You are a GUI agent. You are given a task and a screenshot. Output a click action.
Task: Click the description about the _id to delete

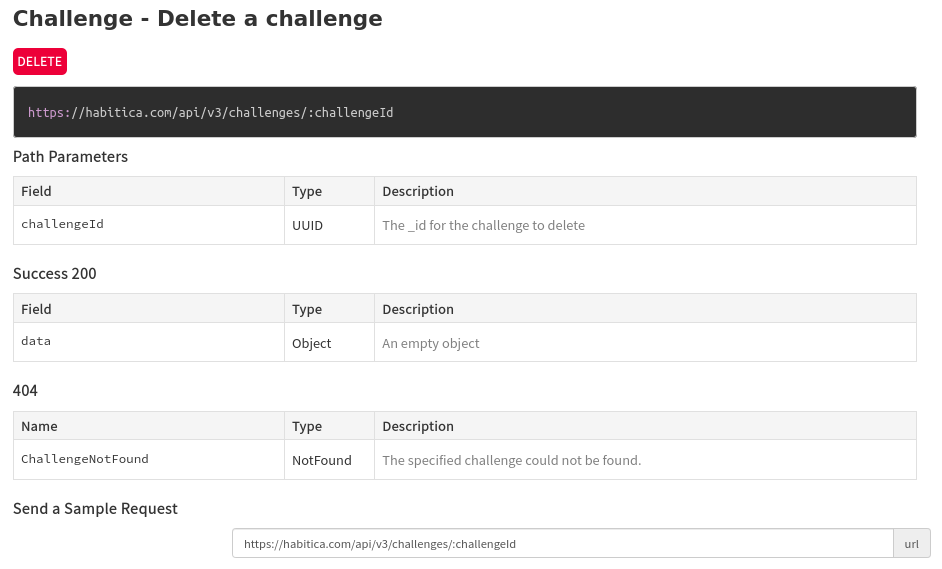(x=483, y=225)
